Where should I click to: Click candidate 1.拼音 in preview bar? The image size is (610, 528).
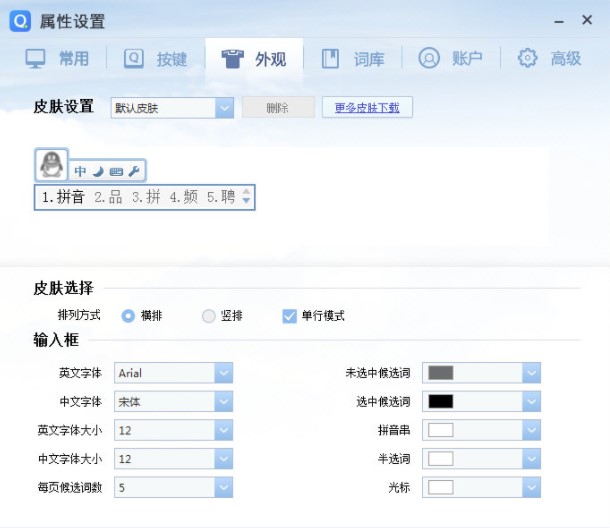(x=63, y=197)
